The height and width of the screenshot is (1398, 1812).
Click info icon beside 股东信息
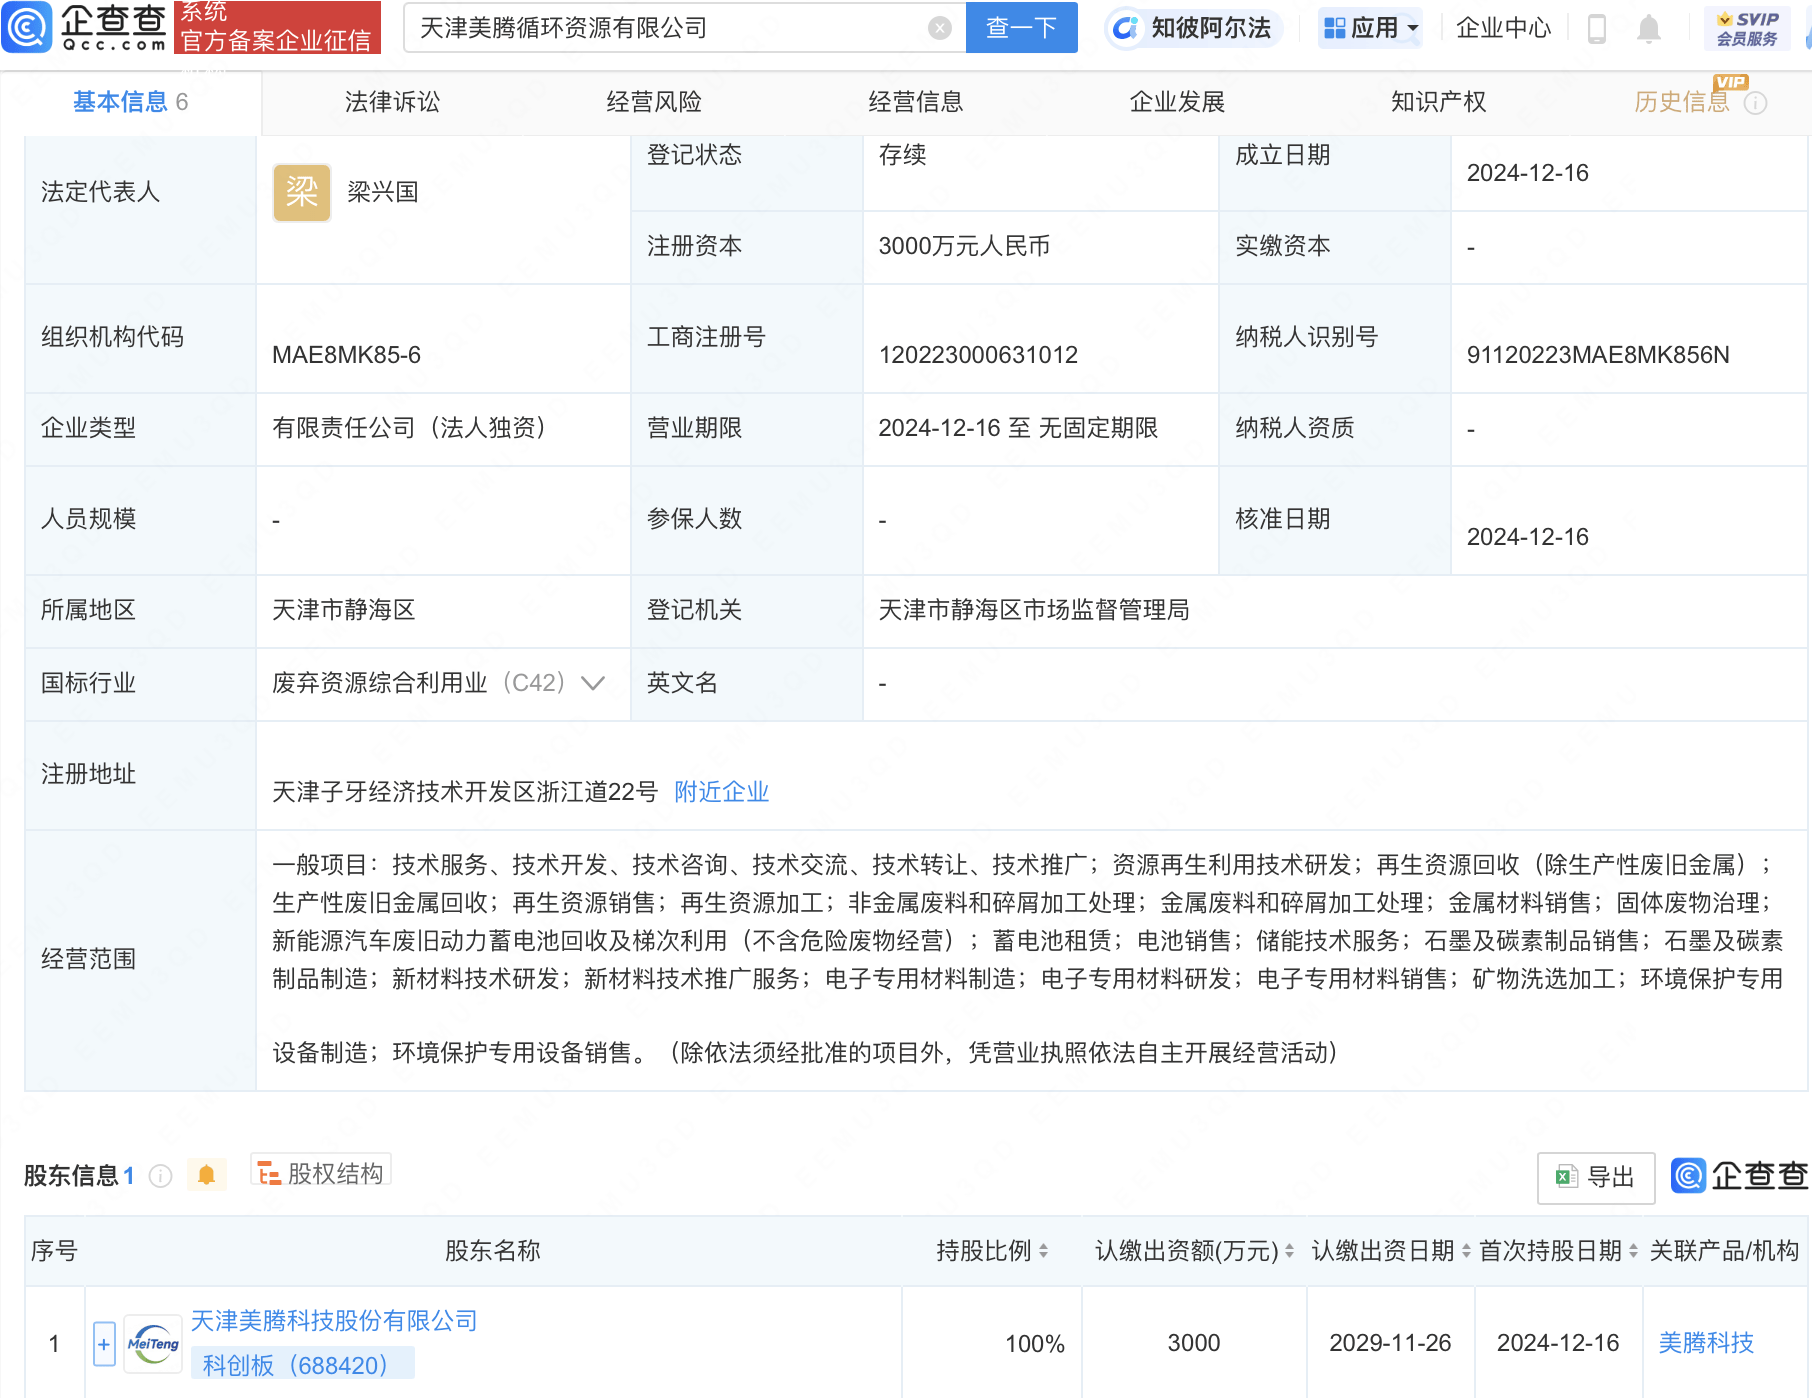coord(160,1176)
